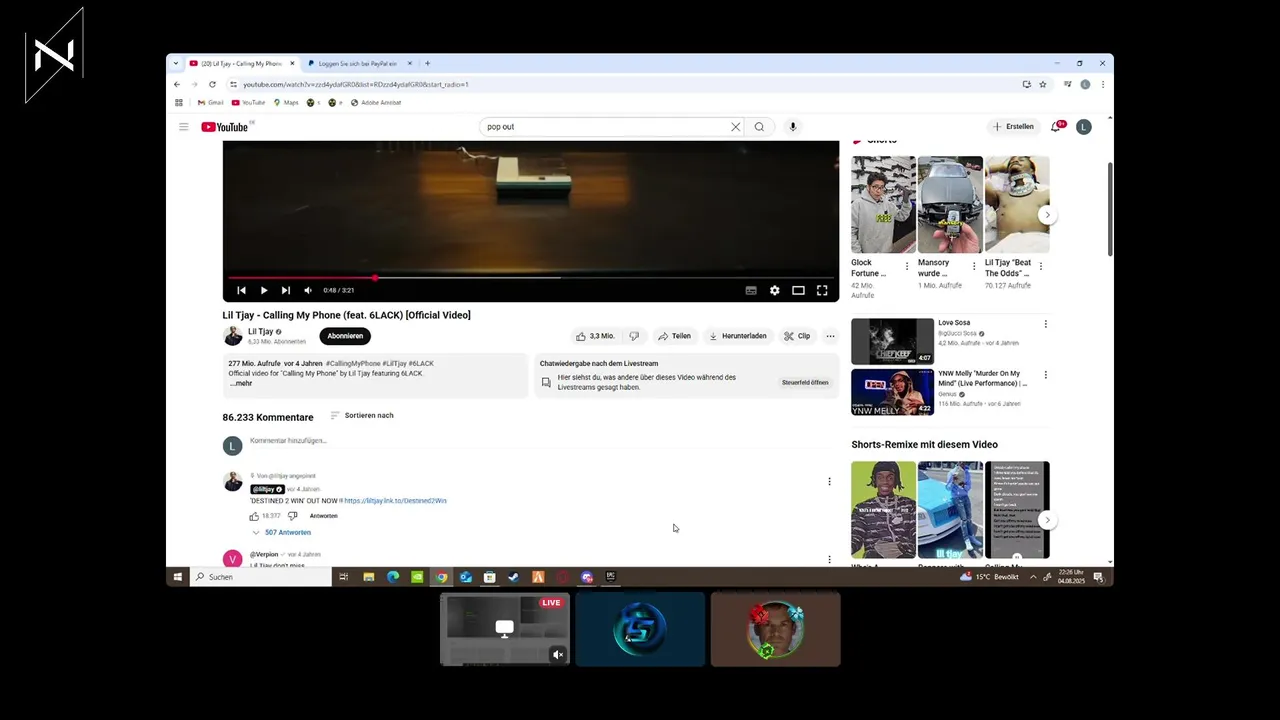Open the Glock Fortune short thumbnail
The height and width of the screenshot is (720, 1280).
883,204
